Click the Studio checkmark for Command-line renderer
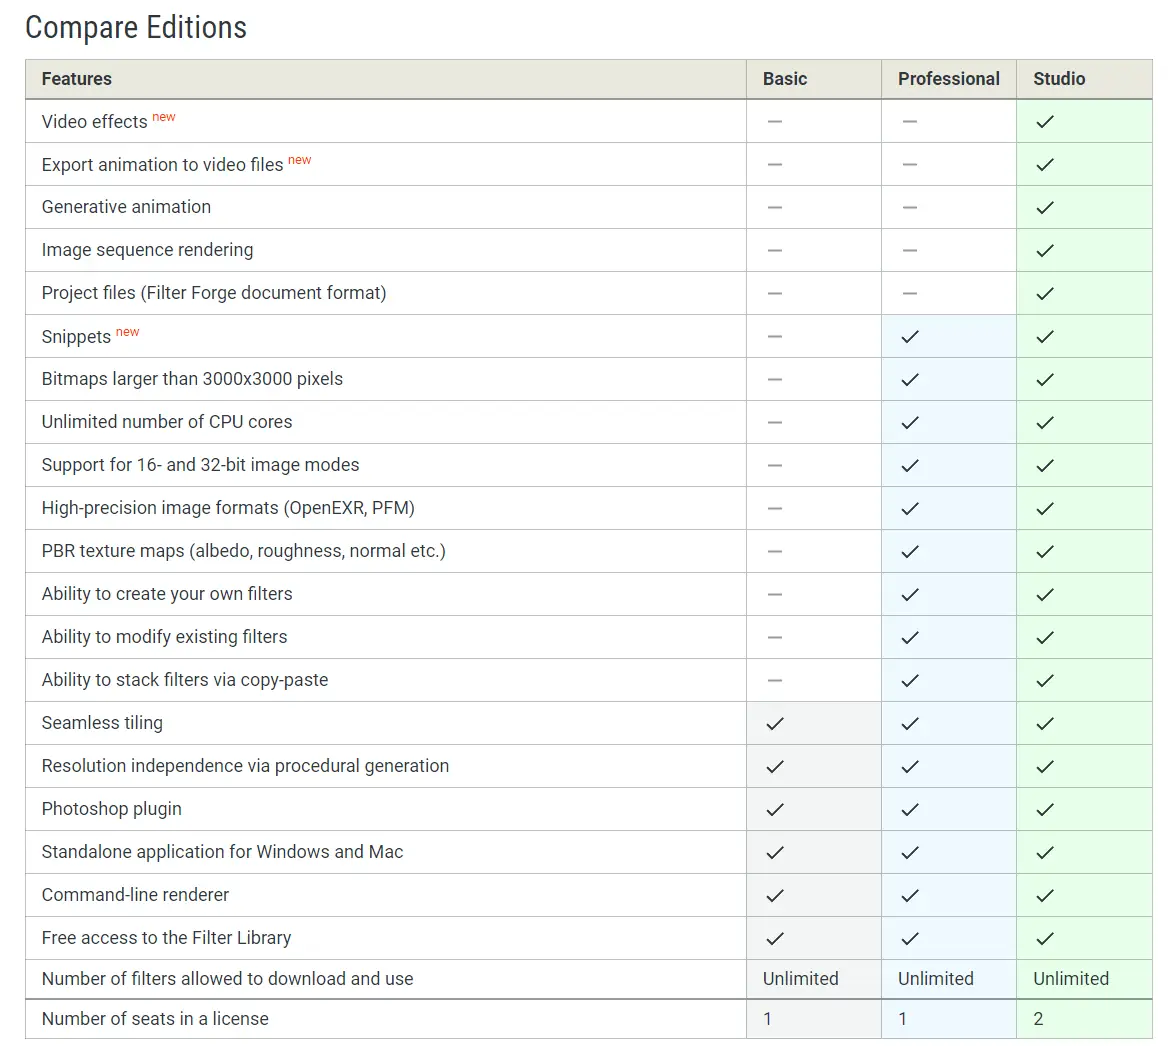This screenshot has height=1049, width=1168. [1044, 894]
